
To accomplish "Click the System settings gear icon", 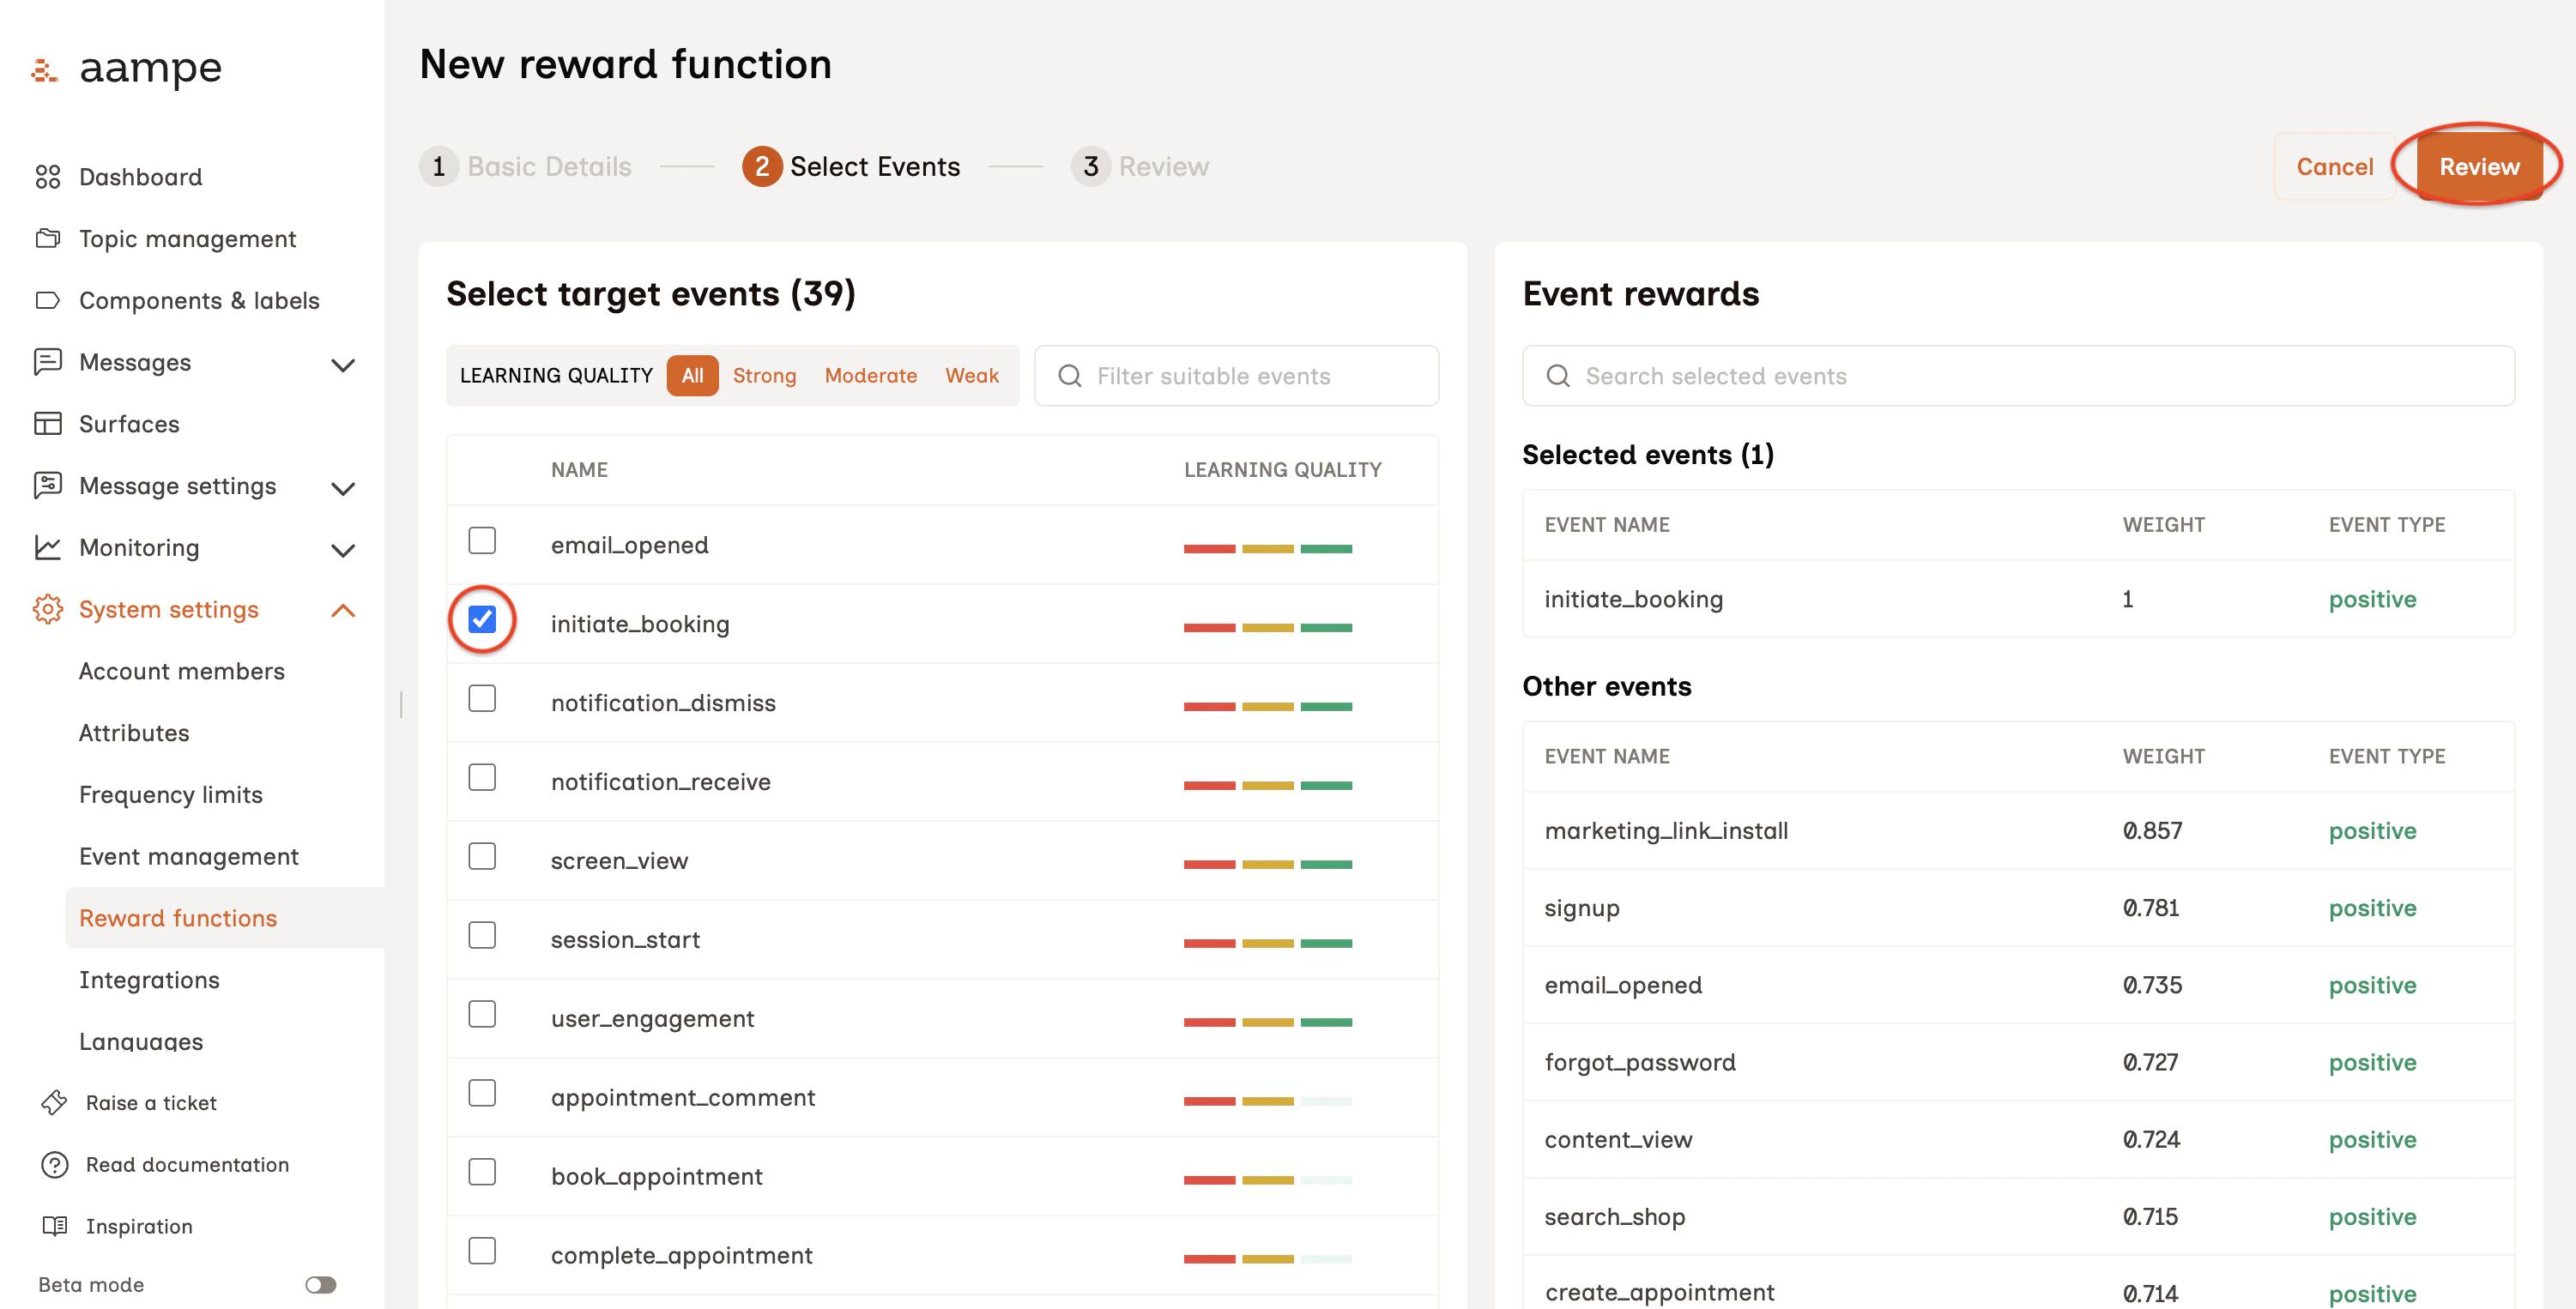I will click(48, 609).
